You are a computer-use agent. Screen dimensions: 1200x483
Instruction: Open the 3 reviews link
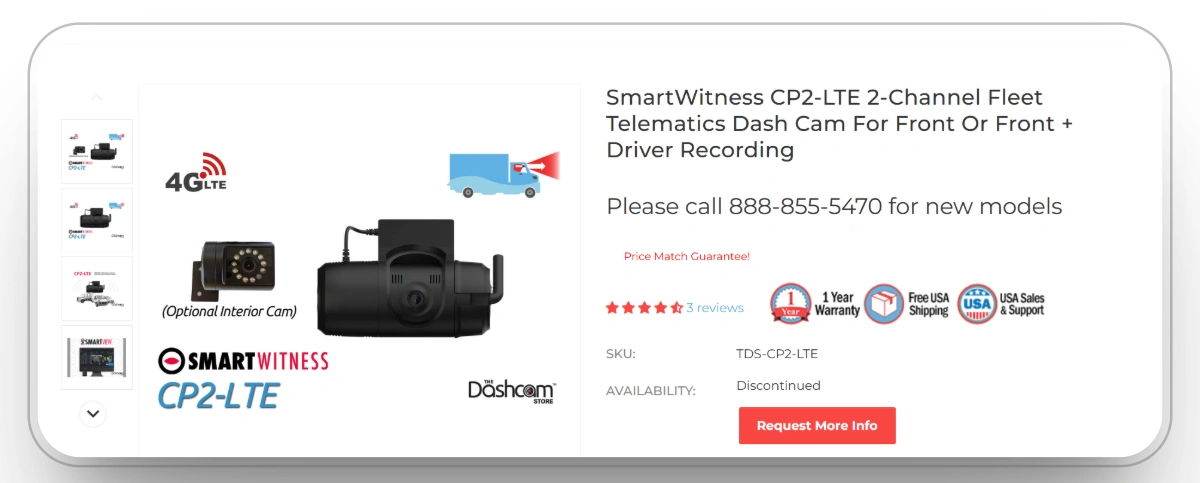715,308
